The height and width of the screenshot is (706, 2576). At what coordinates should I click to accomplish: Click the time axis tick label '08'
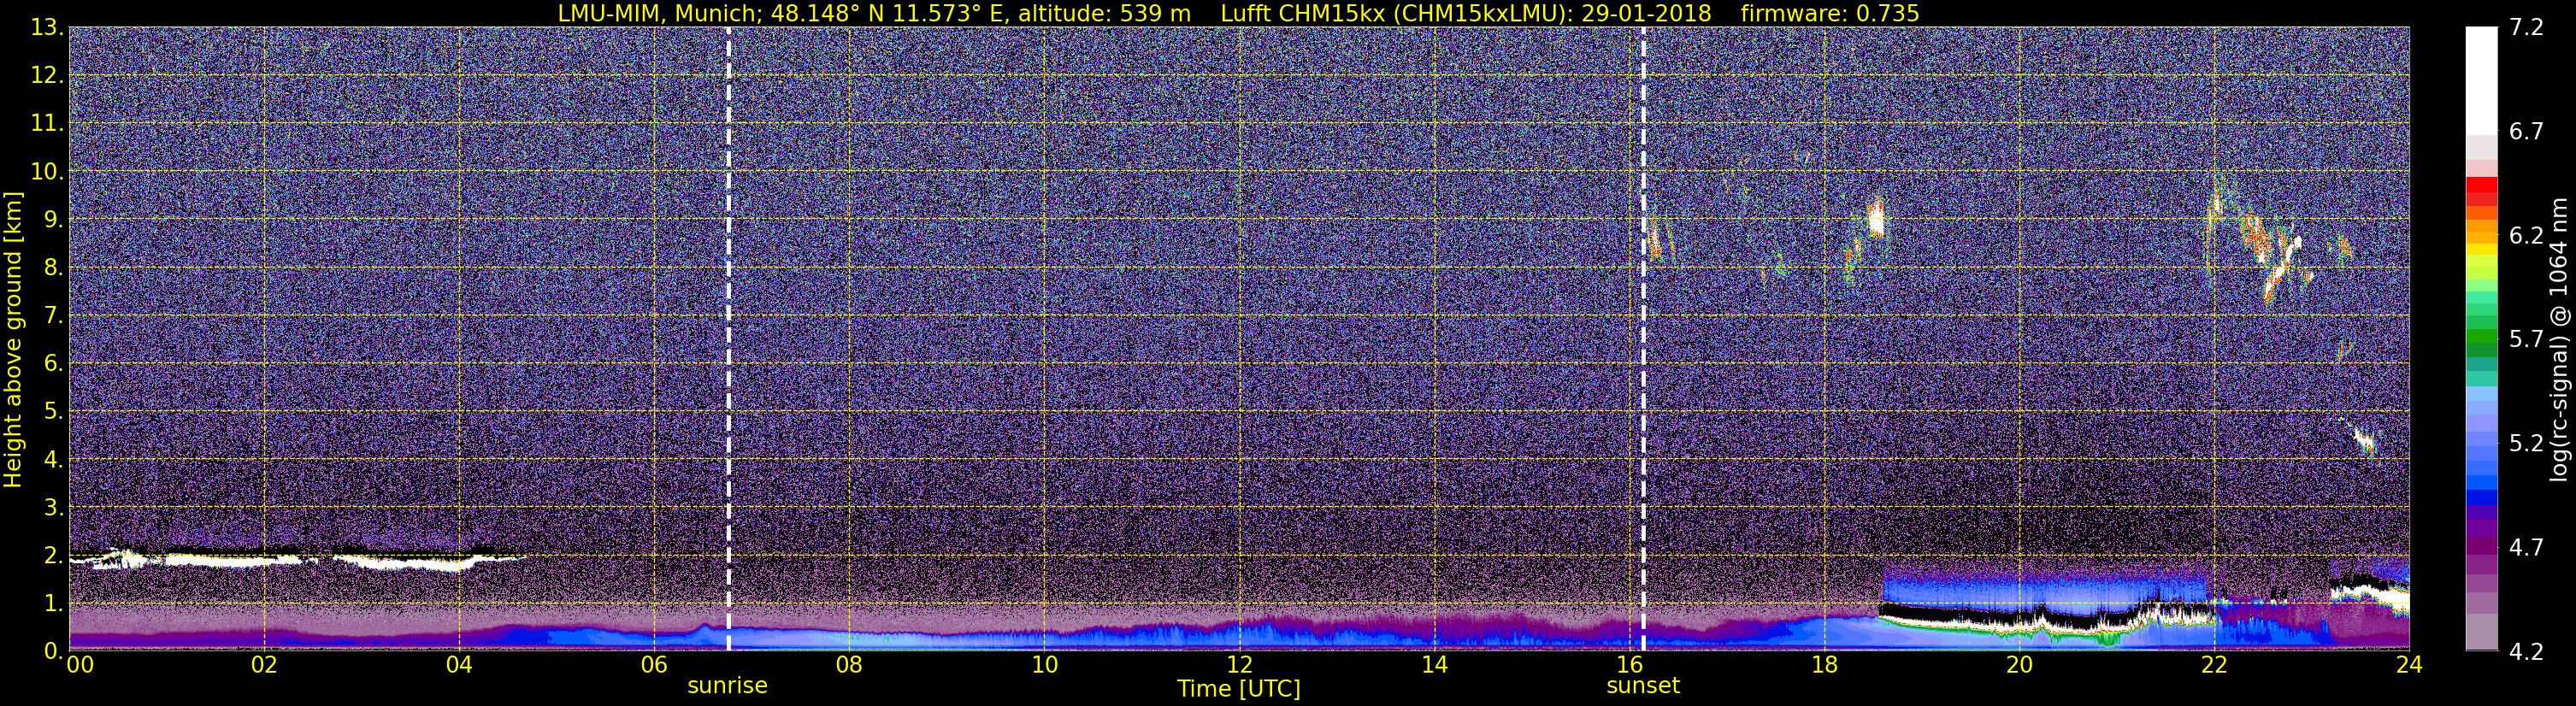pyautogui.click(x=849, y=665)
